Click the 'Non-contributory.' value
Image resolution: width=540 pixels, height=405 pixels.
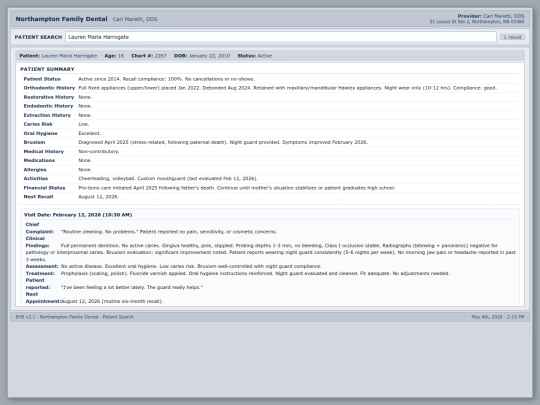coord(99,152)
